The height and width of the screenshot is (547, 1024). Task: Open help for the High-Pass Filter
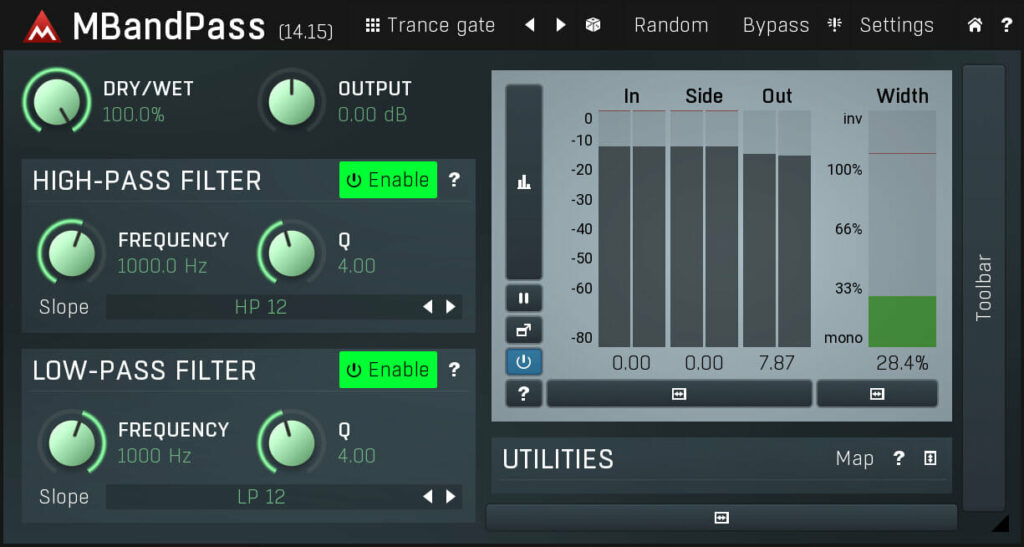click(x=454, y=180)
